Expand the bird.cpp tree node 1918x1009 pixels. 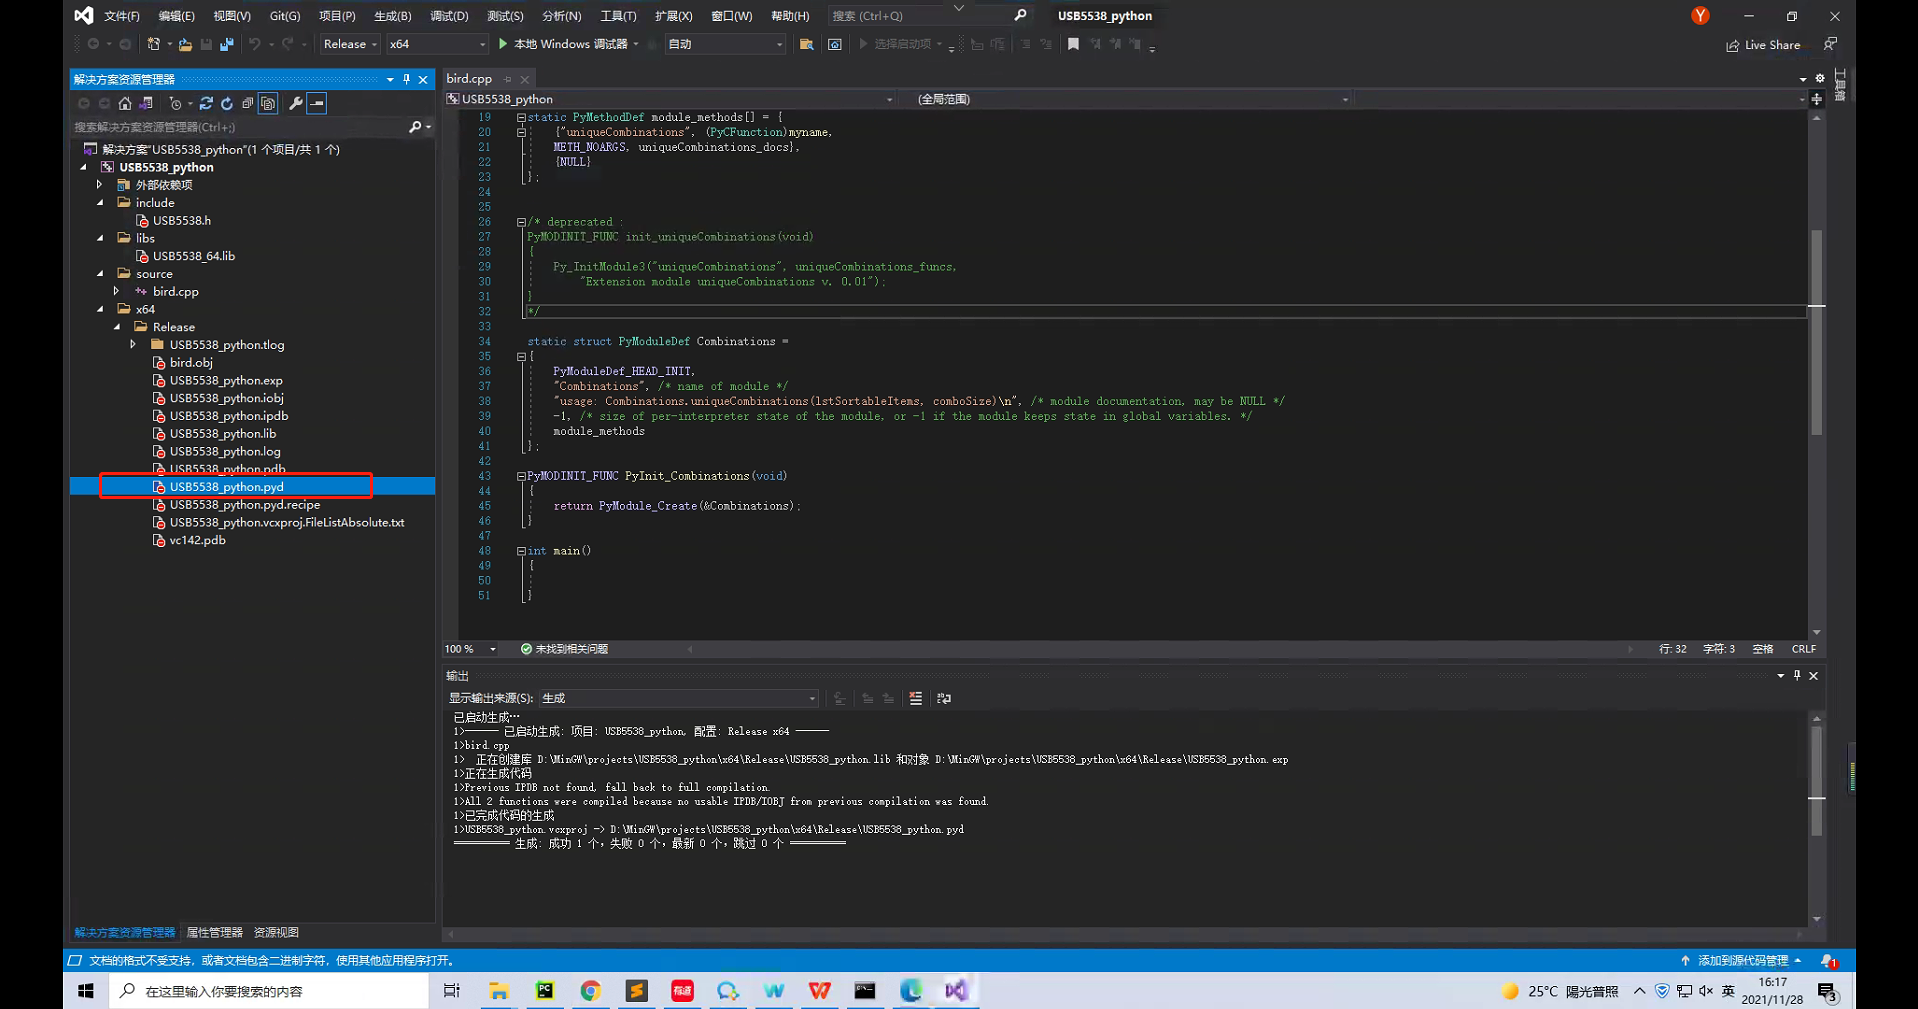click(117, 291)
